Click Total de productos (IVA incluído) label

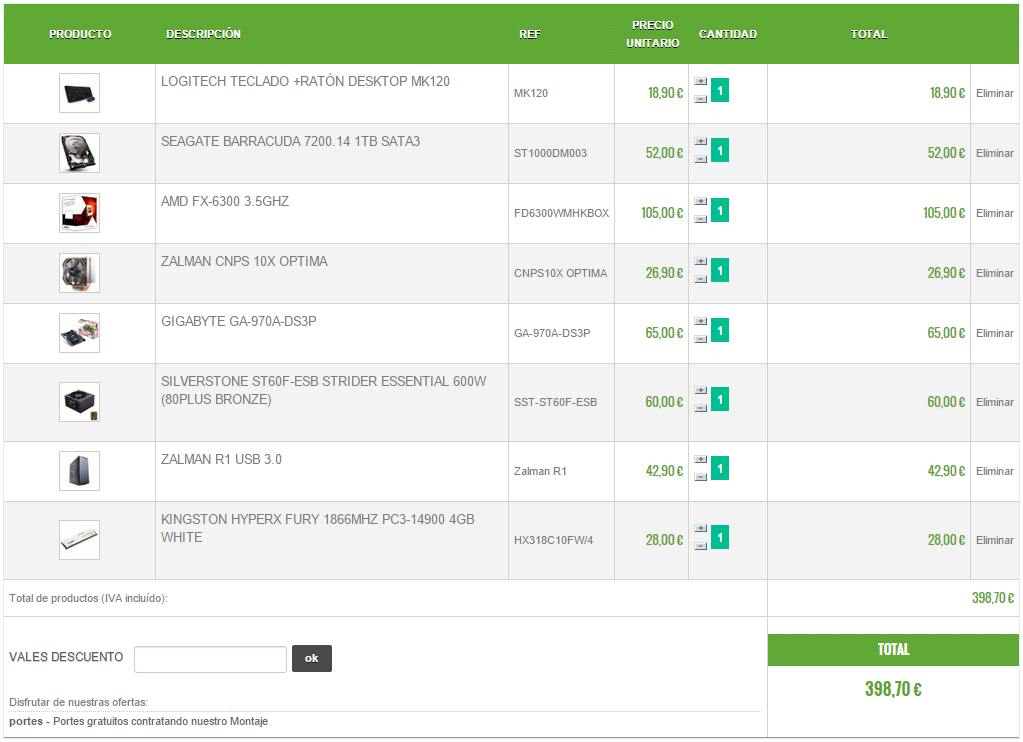88,598
